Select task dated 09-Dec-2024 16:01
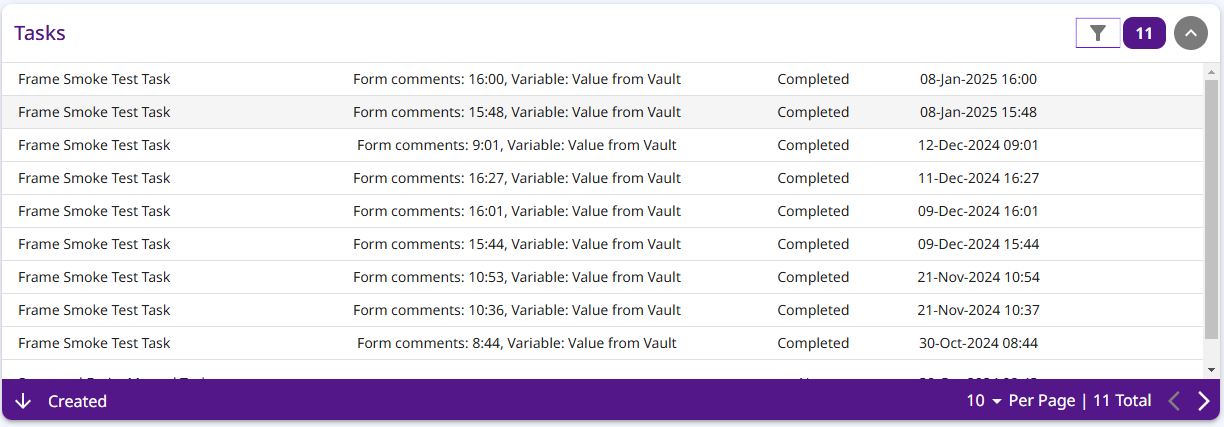 [603, 211]
